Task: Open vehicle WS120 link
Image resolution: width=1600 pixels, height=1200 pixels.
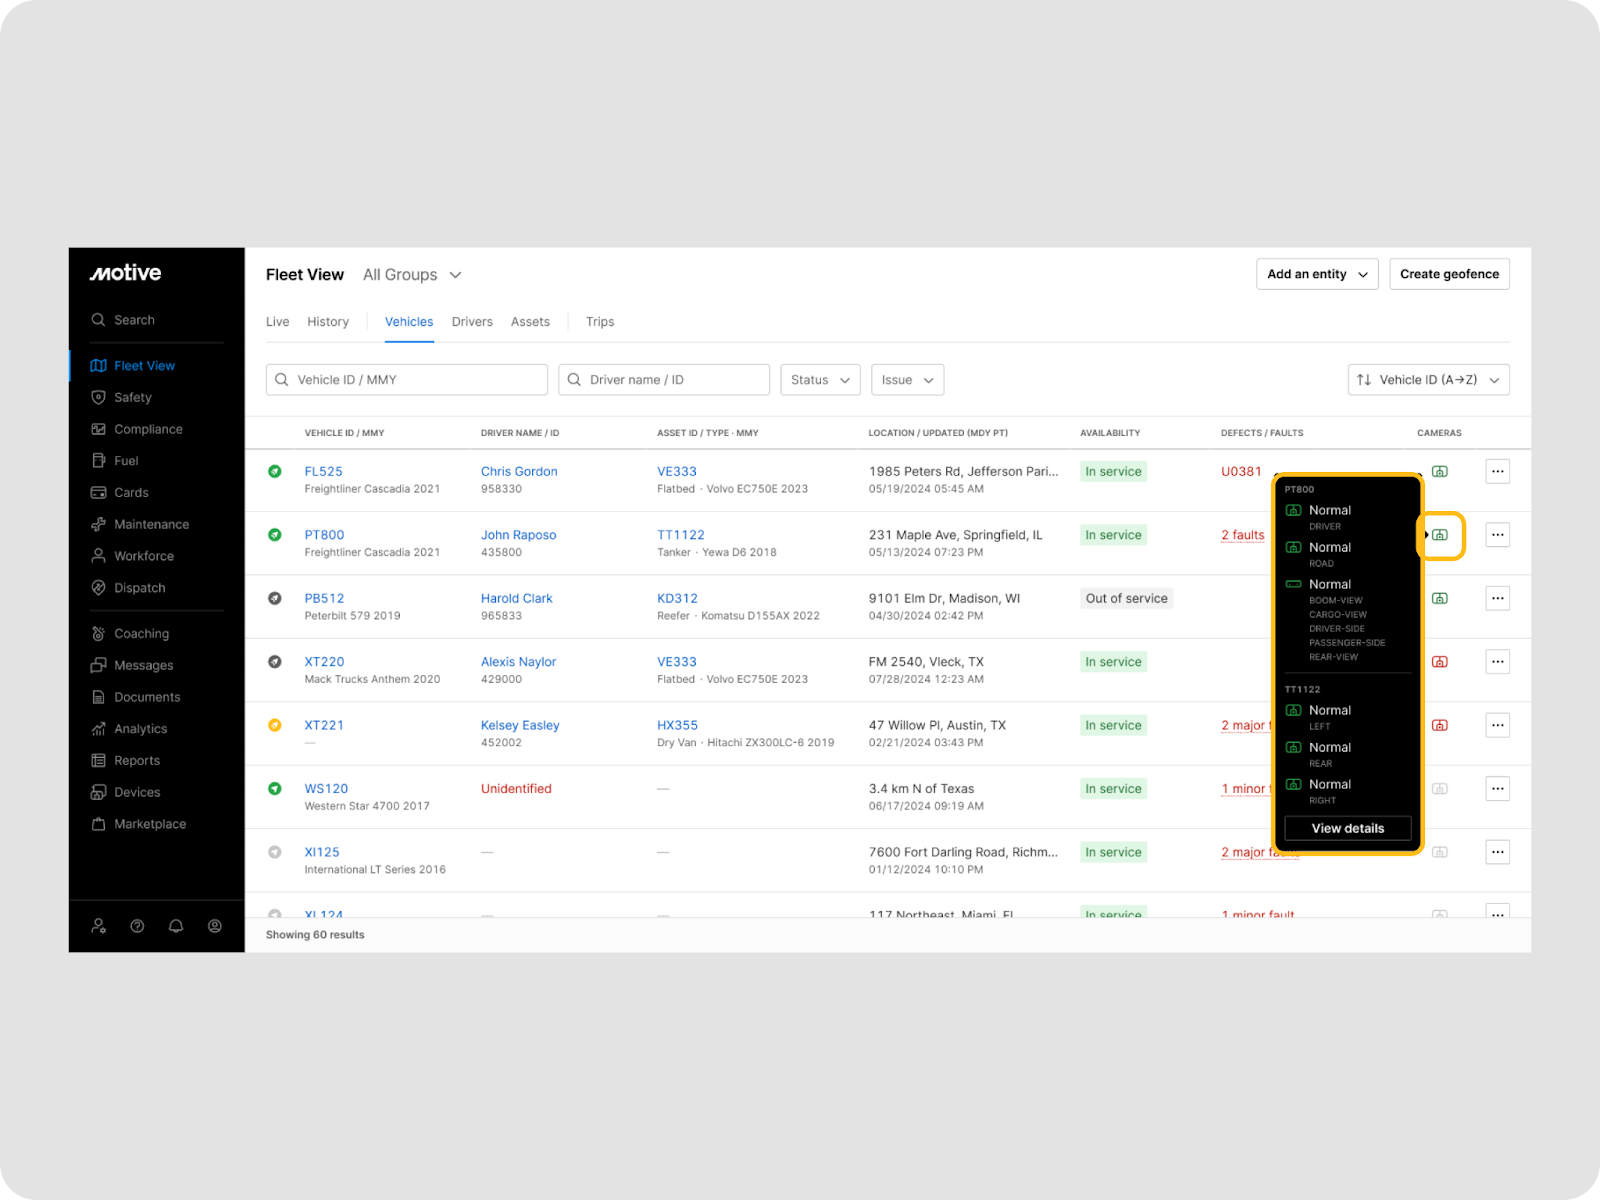Action: click(326, 789)
